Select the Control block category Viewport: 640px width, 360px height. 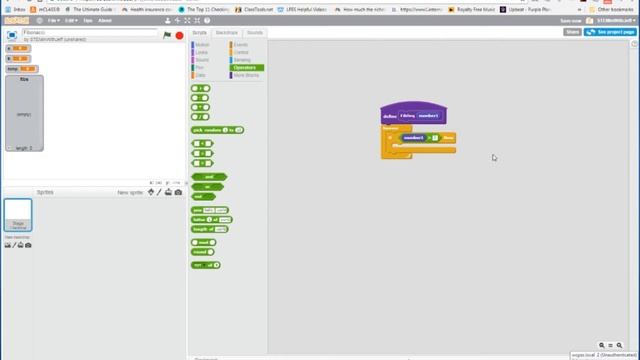pyautogui.click(x=240, y=52)
